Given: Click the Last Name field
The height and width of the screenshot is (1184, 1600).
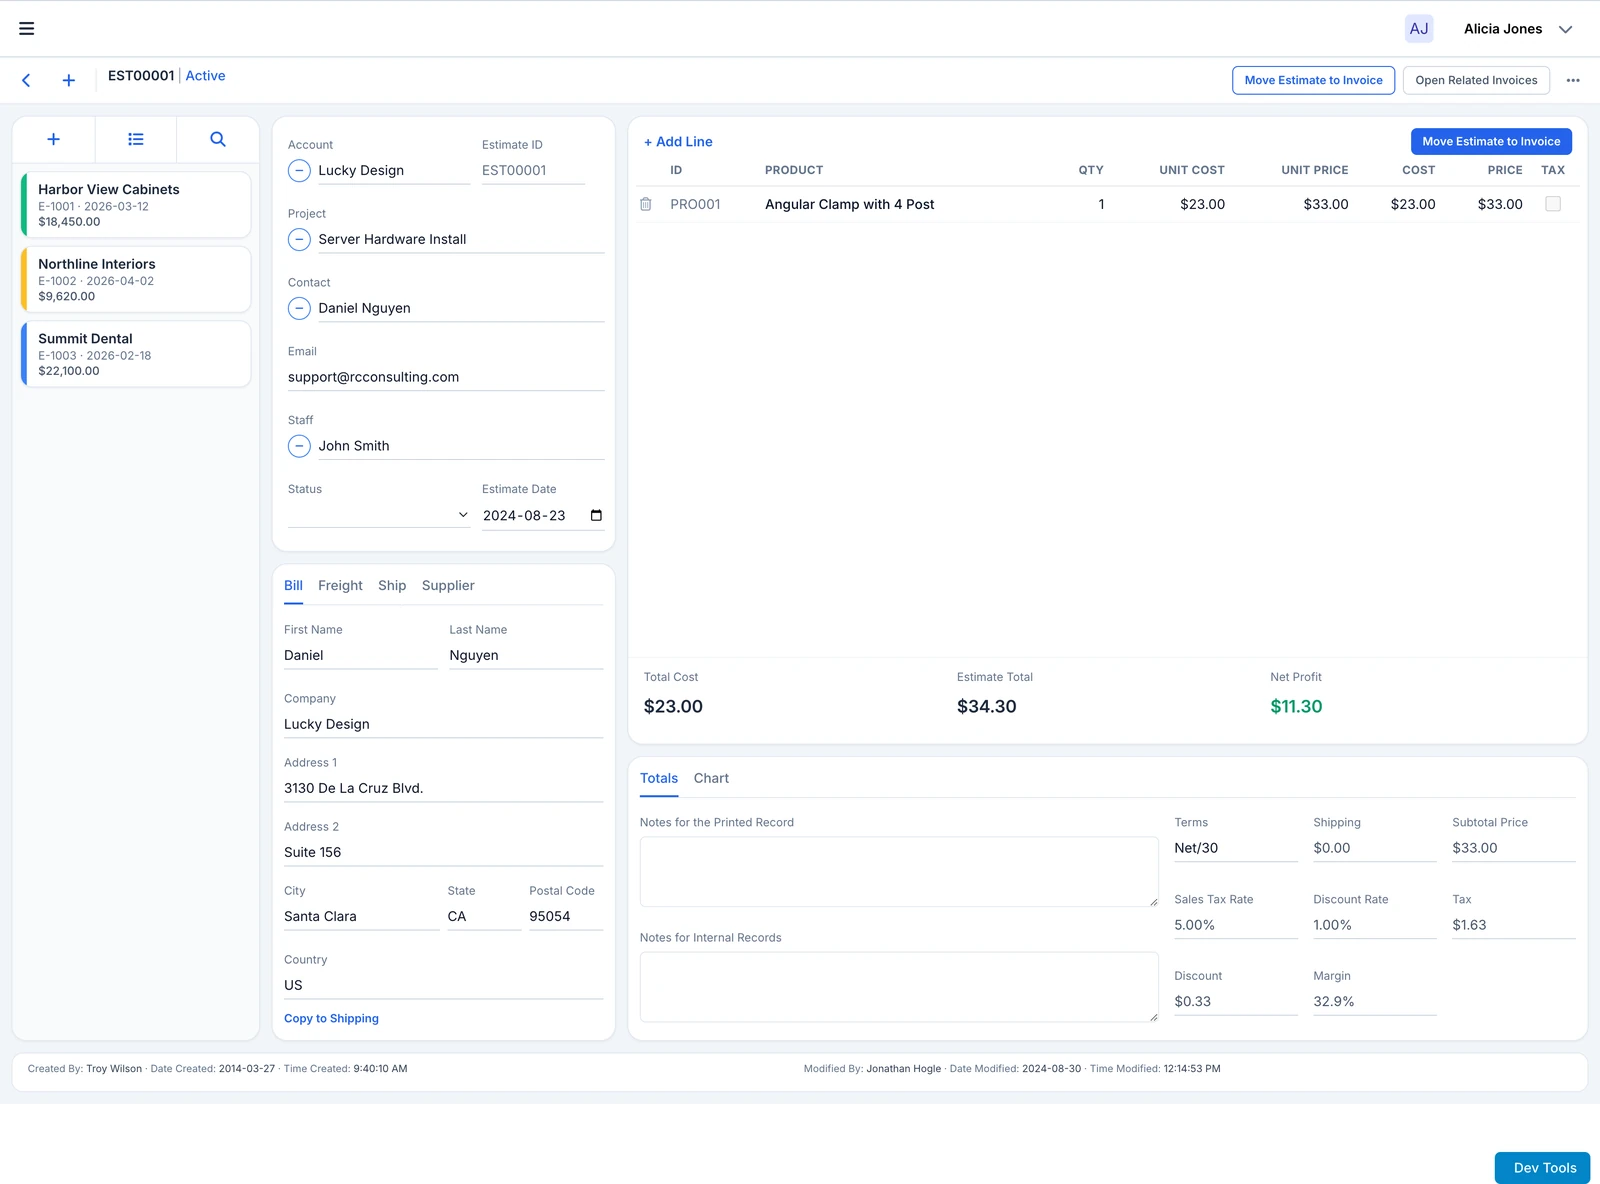Looking at the screenshot, I should (x=526, y=656).
